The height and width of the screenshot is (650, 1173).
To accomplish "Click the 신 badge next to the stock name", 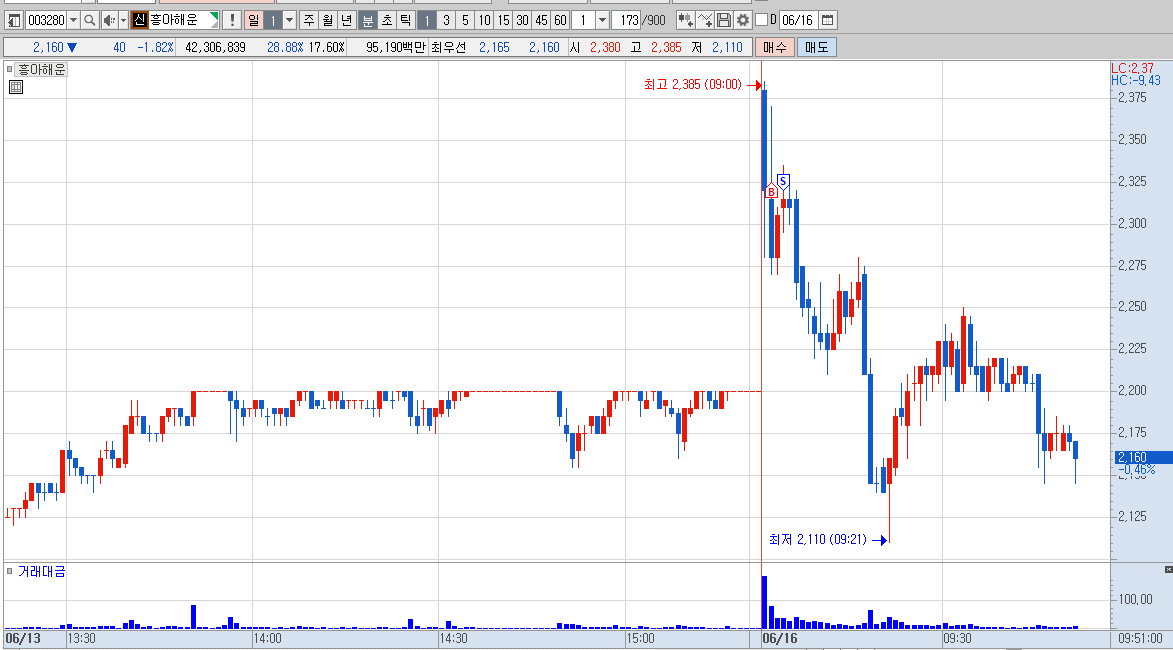I will (139, 20).
